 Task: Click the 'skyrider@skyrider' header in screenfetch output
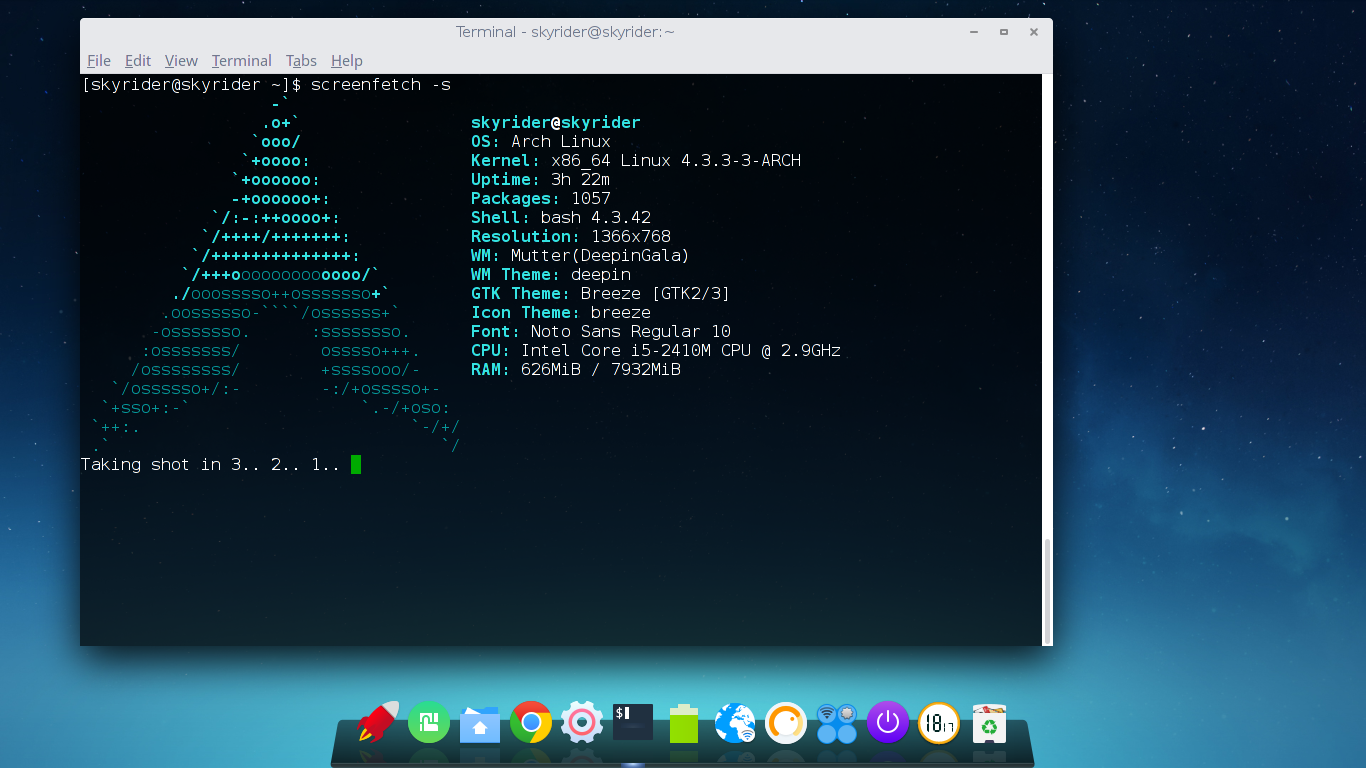tap(556, 123)
